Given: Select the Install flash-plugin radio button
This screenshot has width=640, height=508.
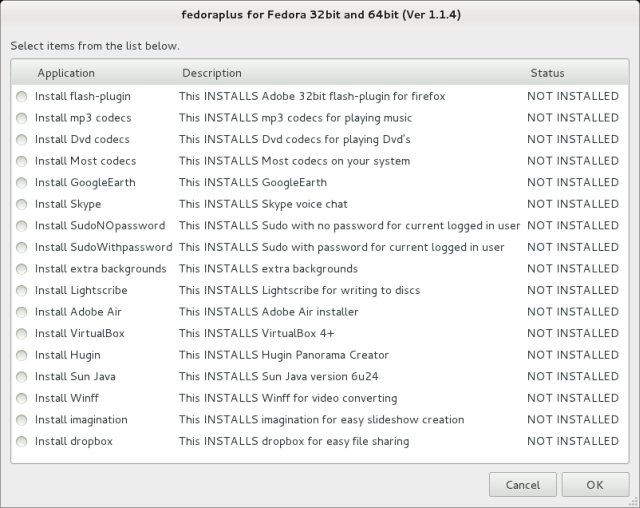Looking at the screenshot, I should [x=22, y=96].
